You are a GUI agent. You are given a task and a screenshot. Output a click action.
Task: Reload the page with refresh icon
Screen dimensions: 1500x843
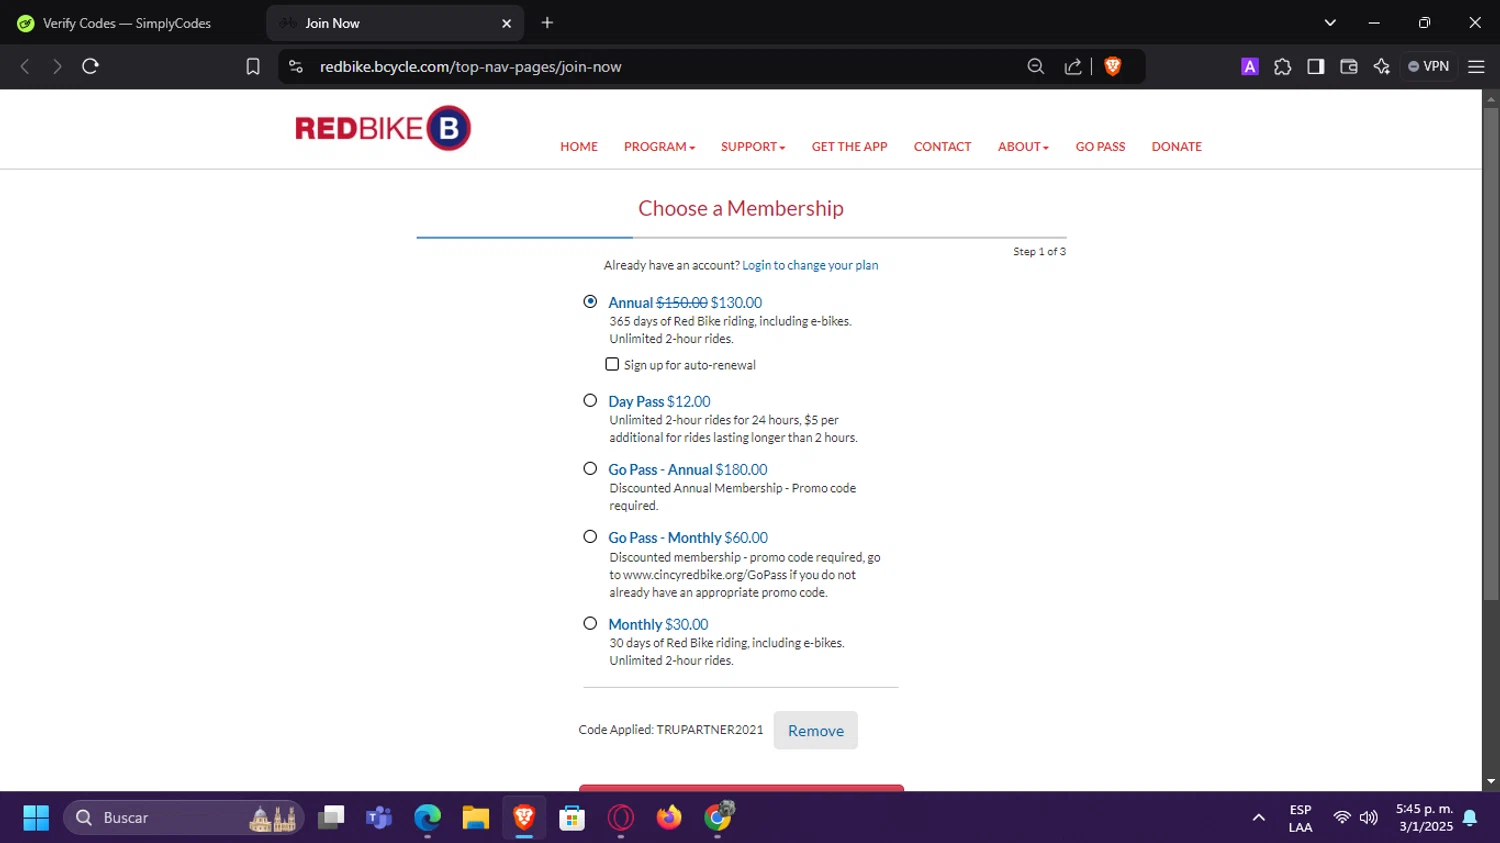90,66
